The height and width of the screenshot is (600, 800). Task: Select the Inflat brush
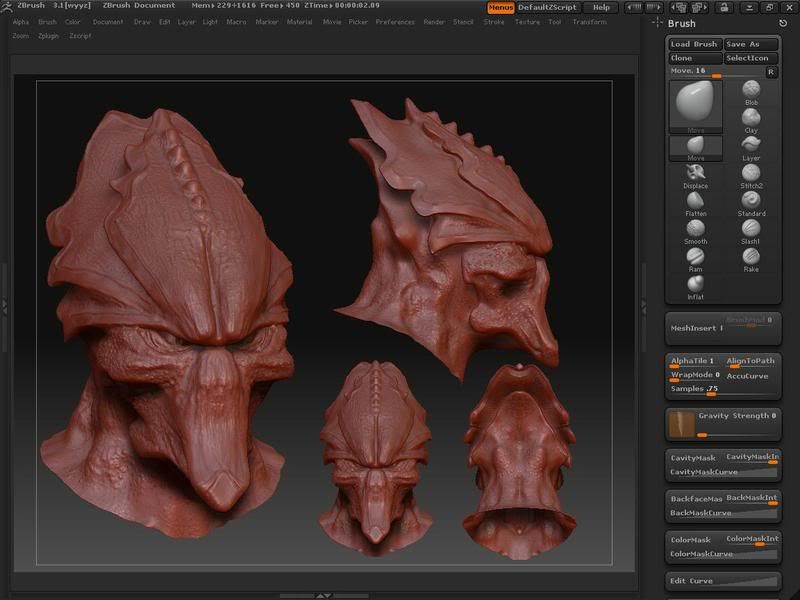[695, 285]
